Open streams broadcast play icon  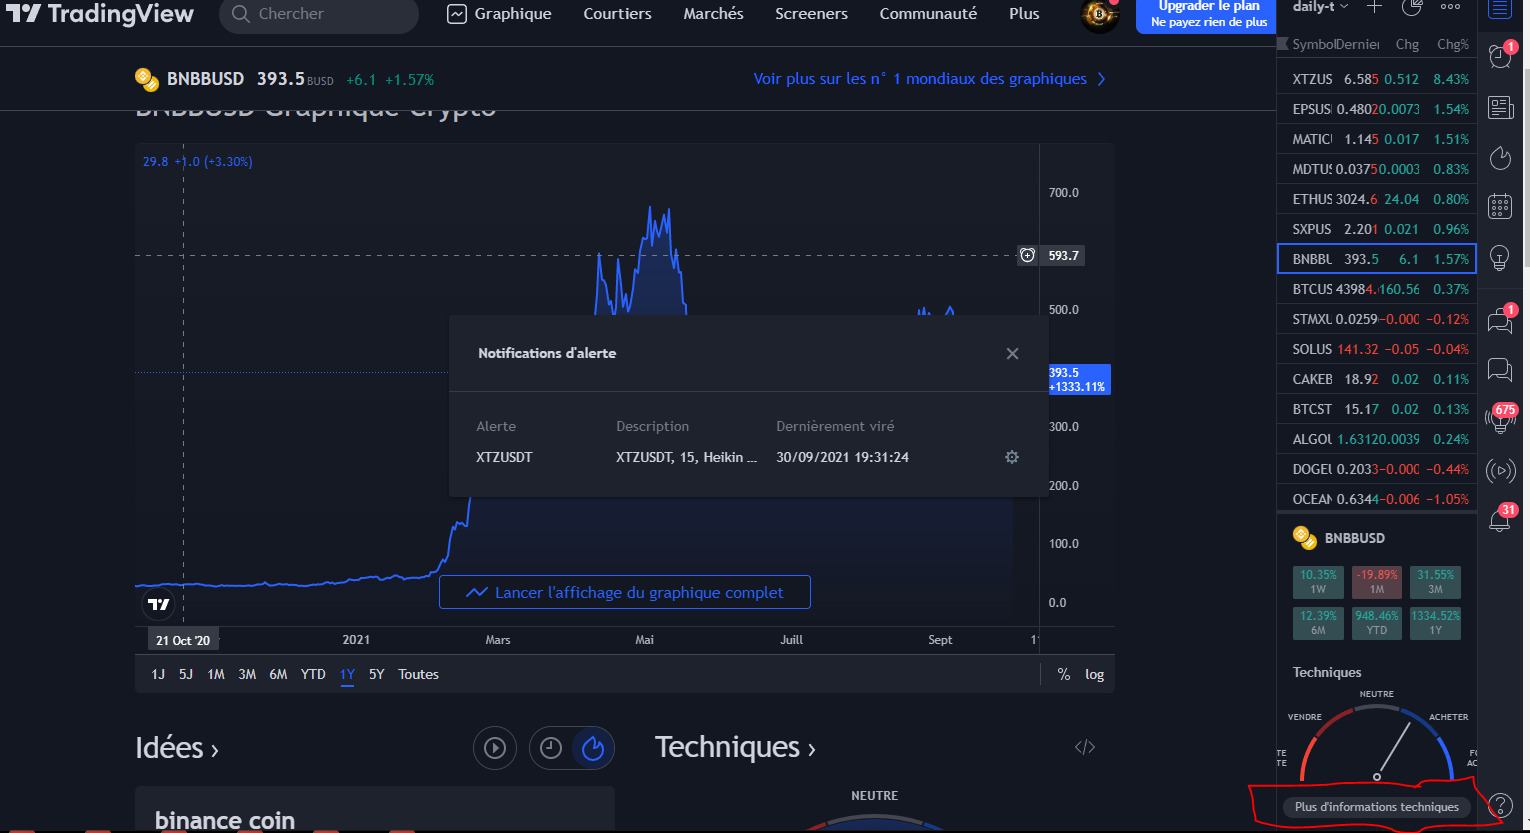(x=1500, y=470)
